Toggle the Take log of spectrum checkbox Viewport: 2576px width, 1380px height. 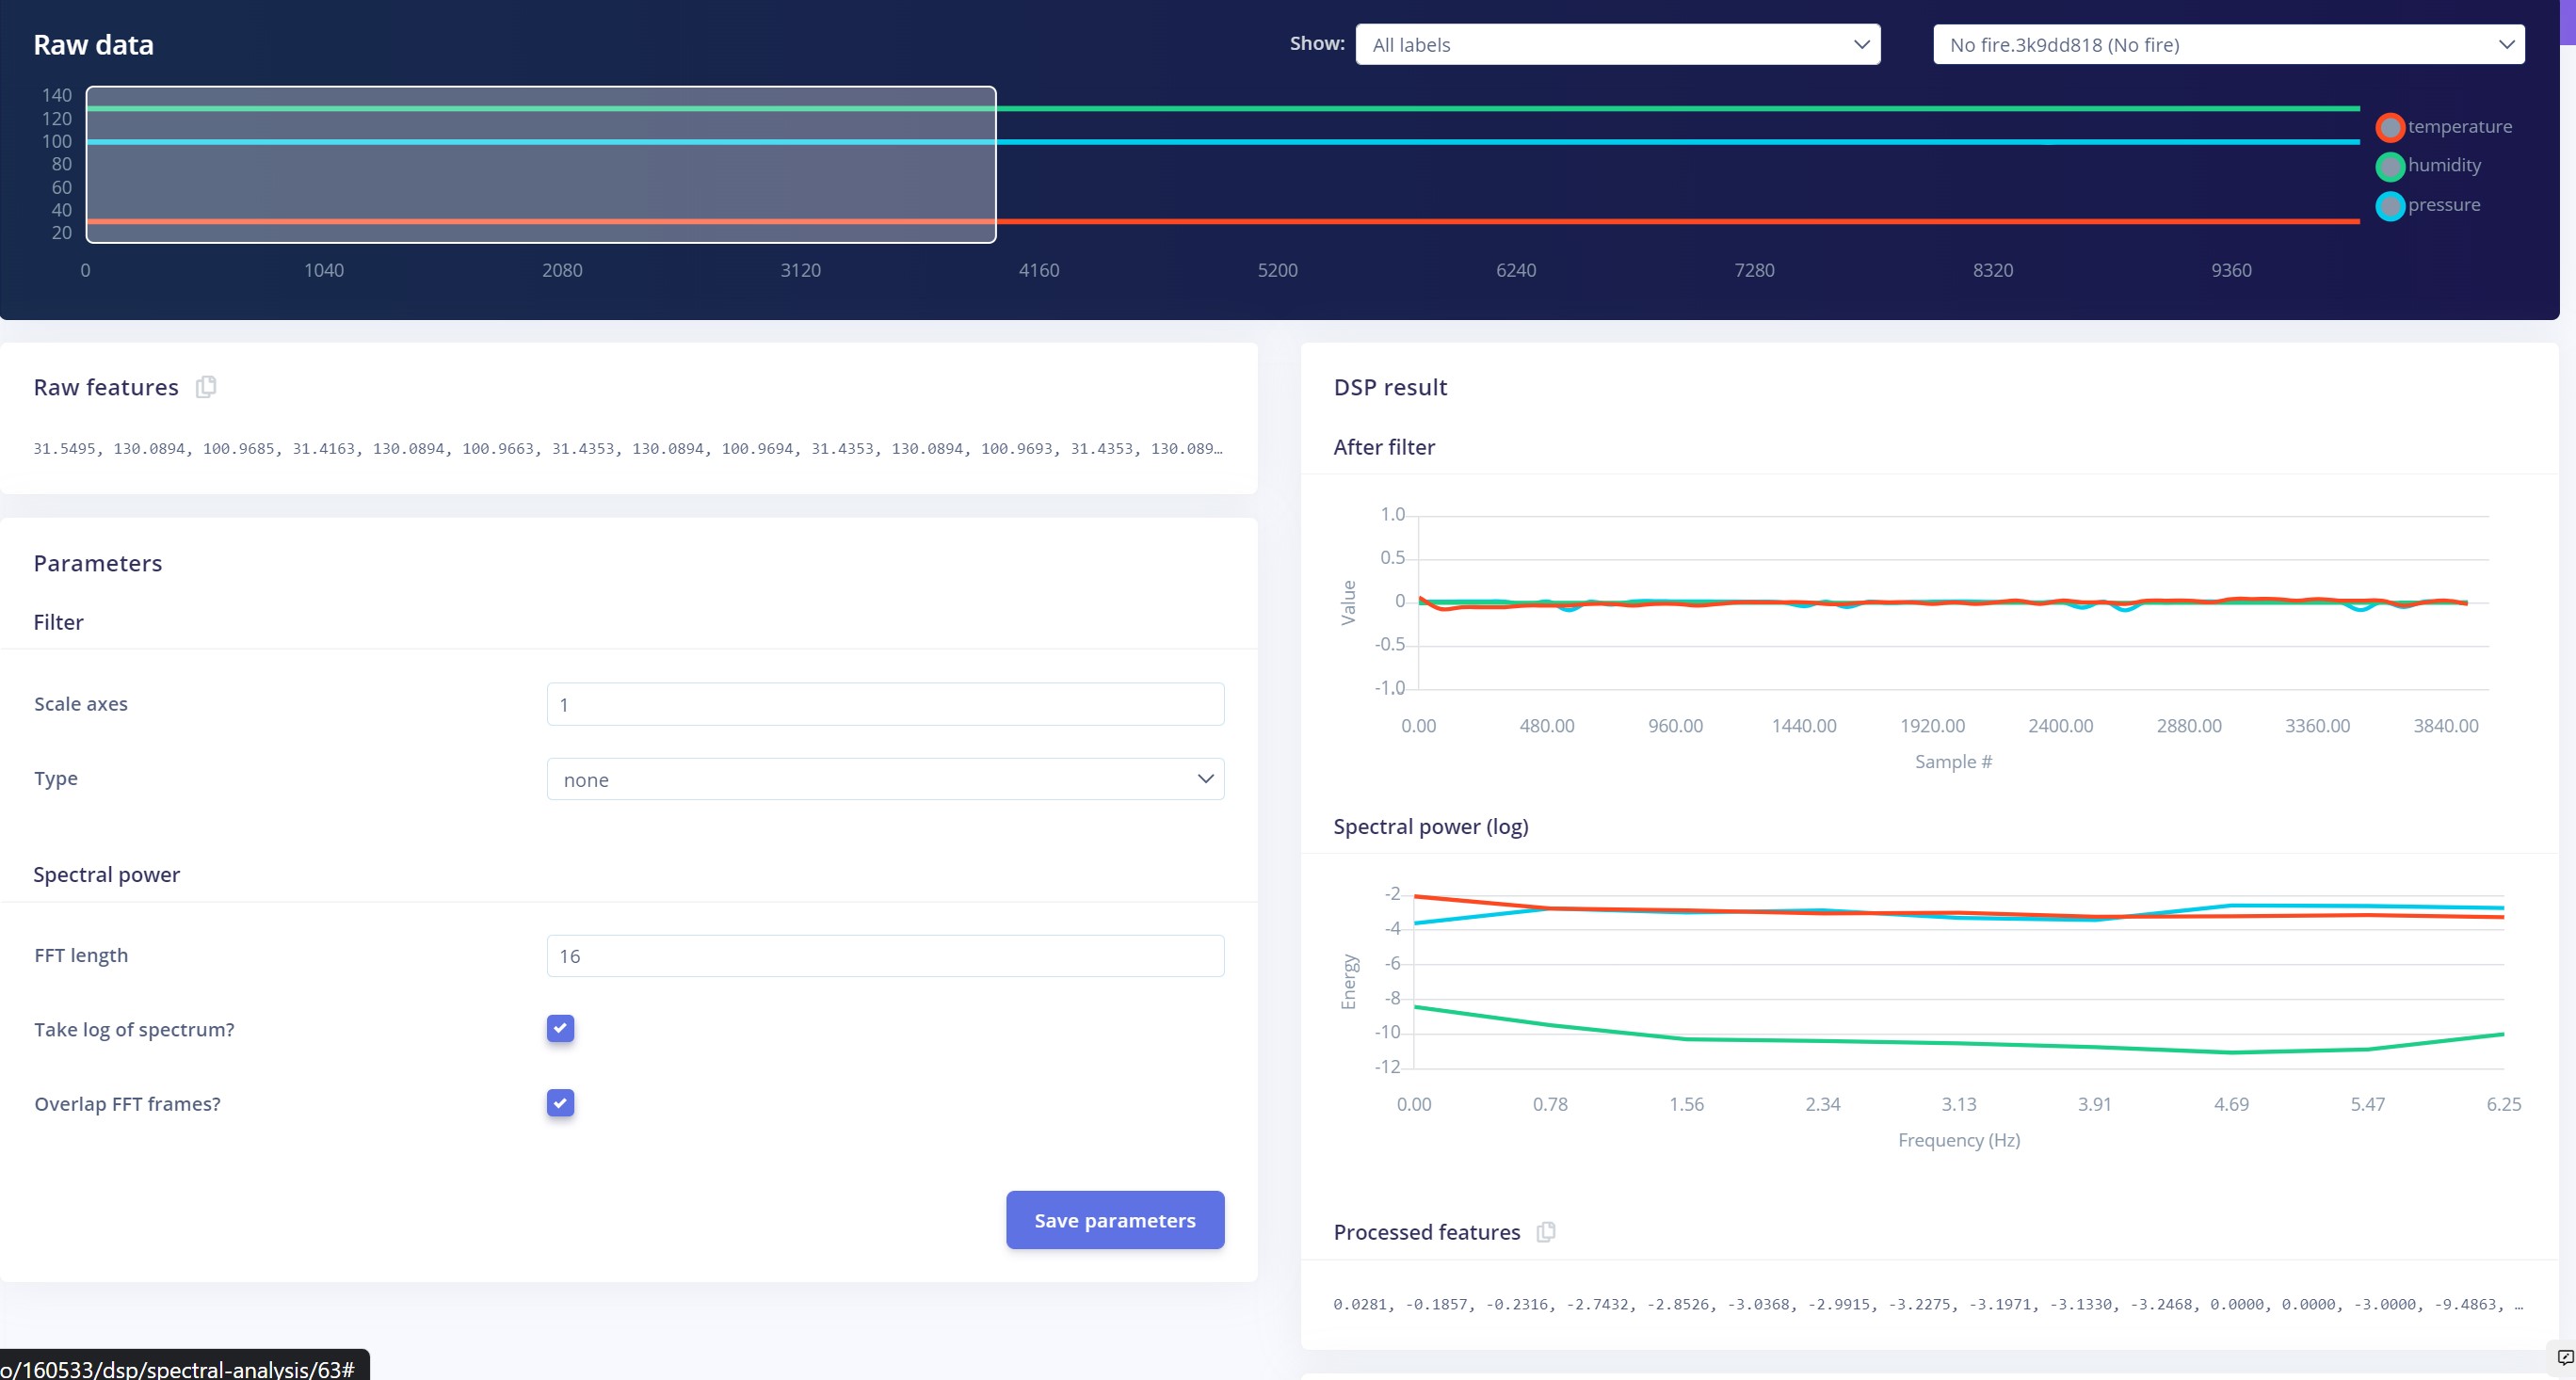coord(559,1027)
